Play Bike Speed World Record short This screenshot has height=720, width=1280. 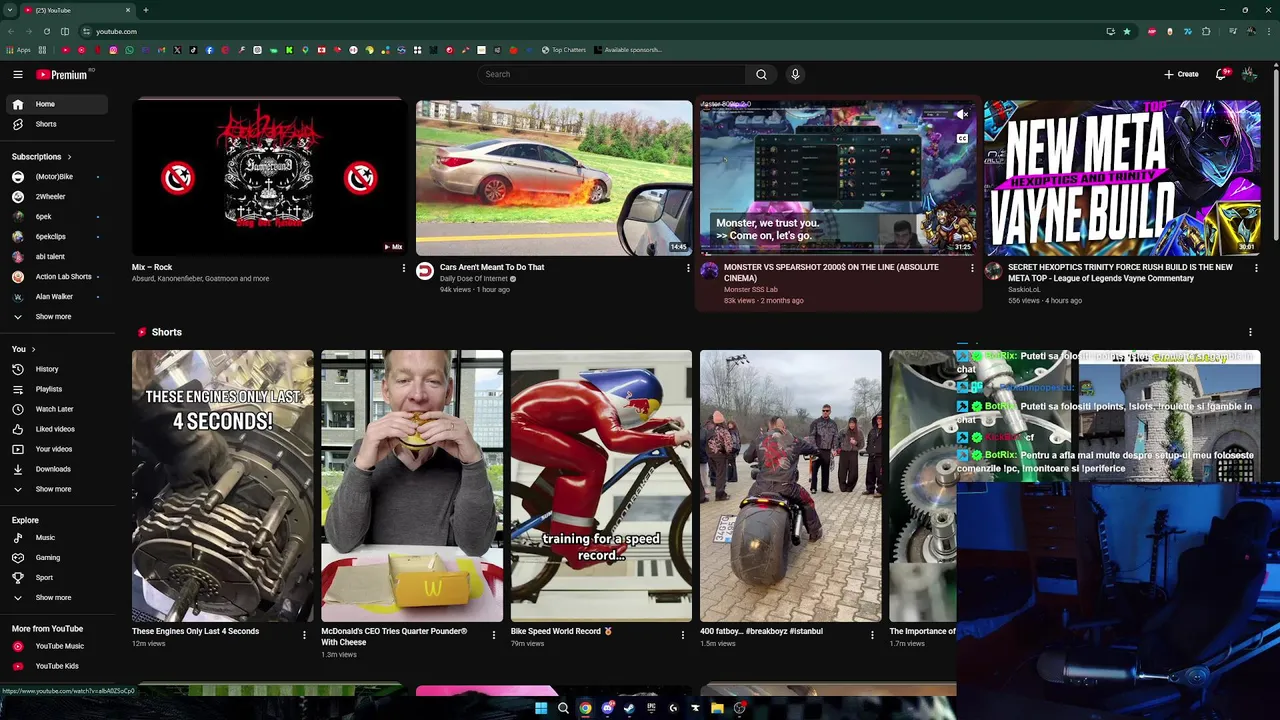coord(601,486)
